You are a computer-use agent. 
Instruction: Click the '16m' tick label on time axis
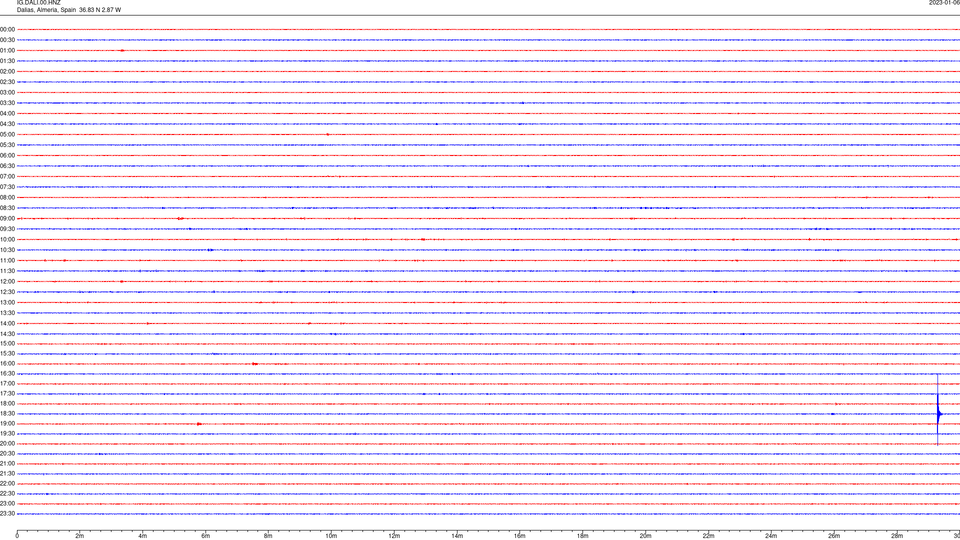click(520, 536)
